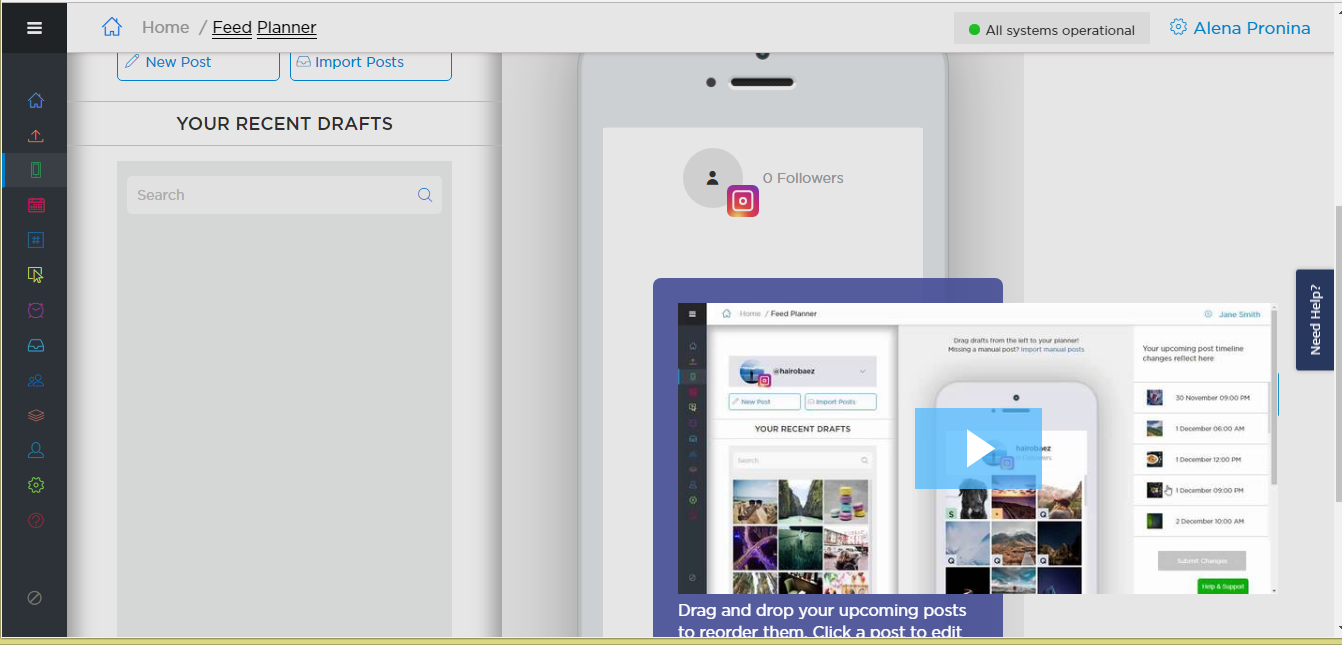
Task: Click into the drafts Search field
Action: click(x=270, y=195)
